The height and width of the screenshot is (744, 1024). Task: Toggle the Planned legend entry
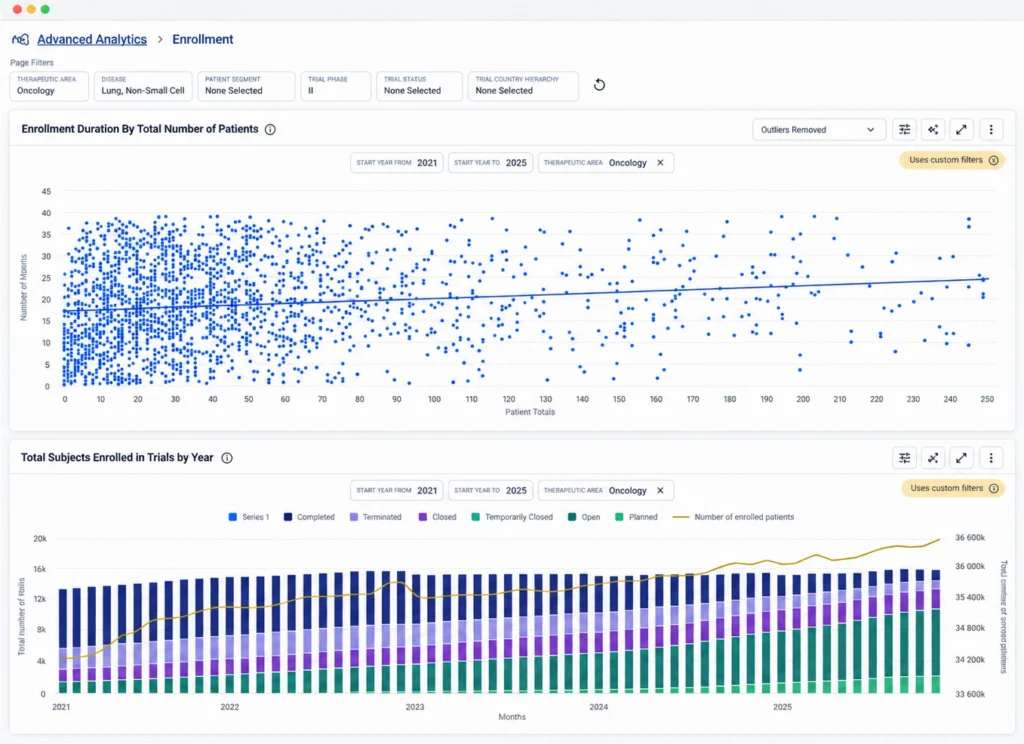pos(636,517)
